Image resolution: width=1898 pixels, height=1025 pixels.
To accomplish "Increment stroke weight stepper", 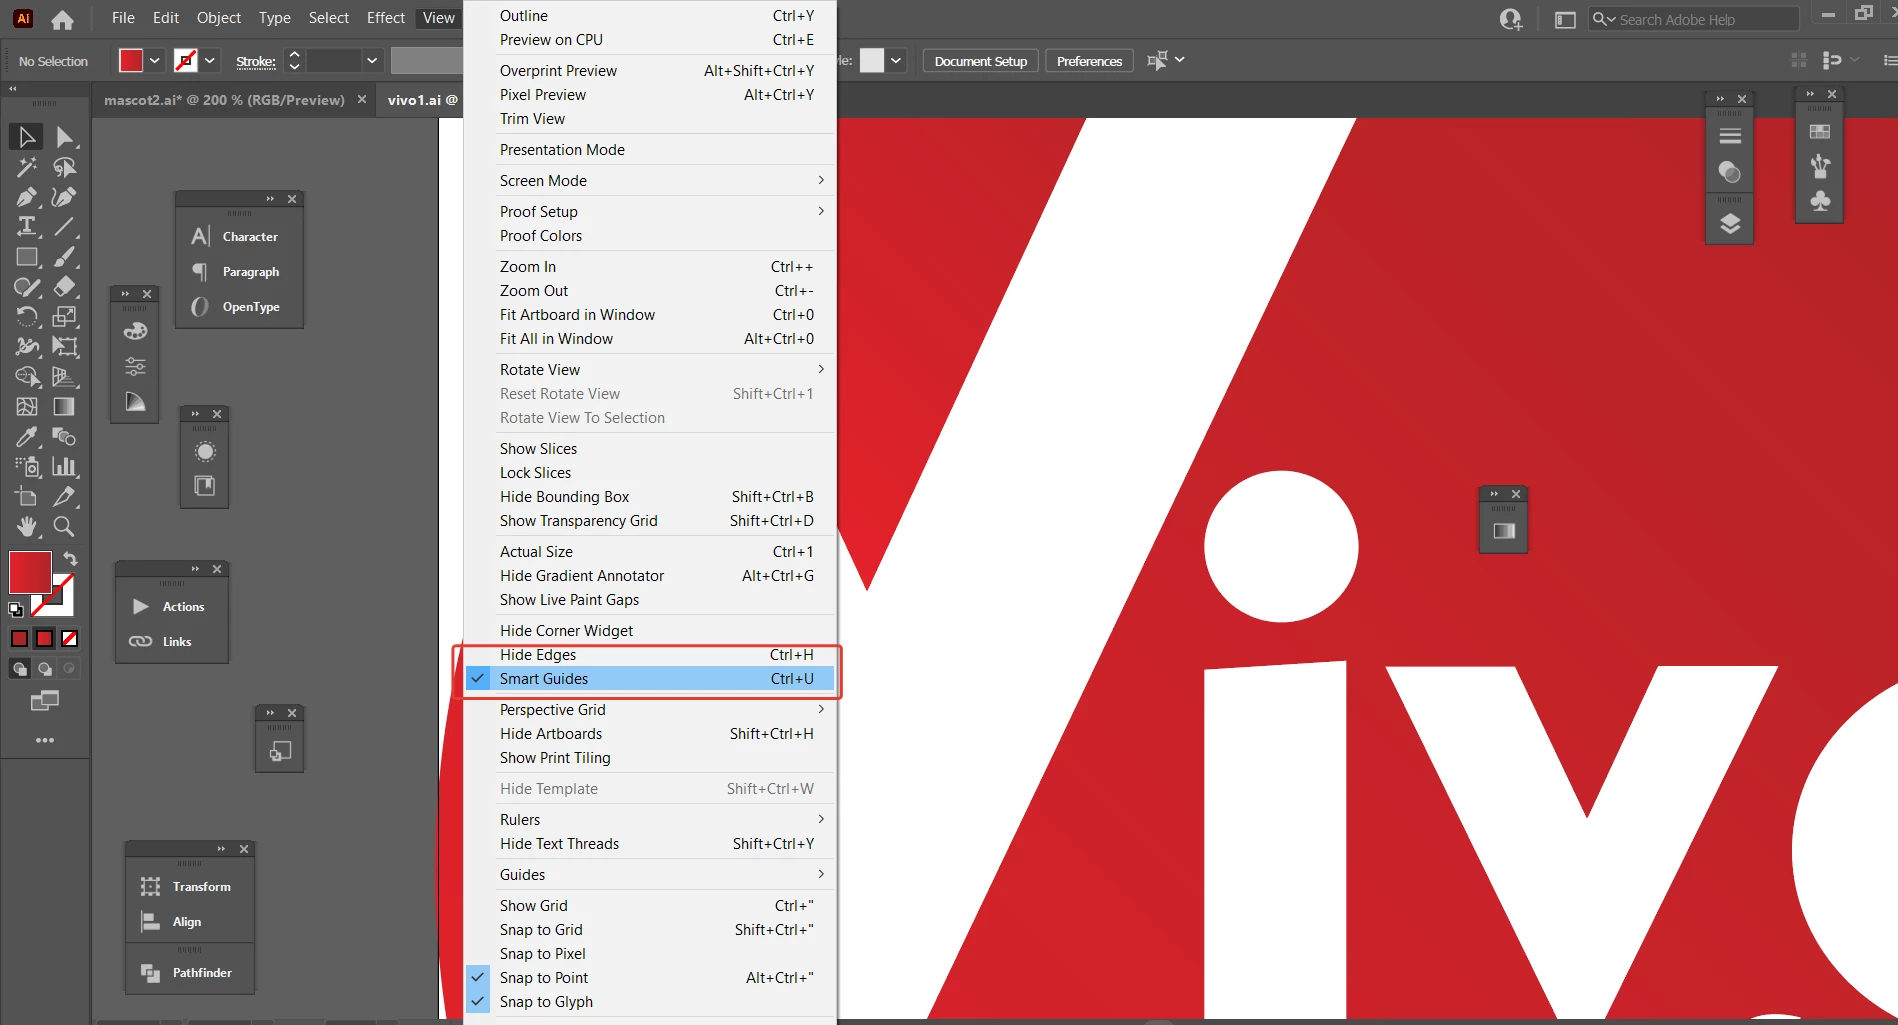I will (x=294, y=55).
